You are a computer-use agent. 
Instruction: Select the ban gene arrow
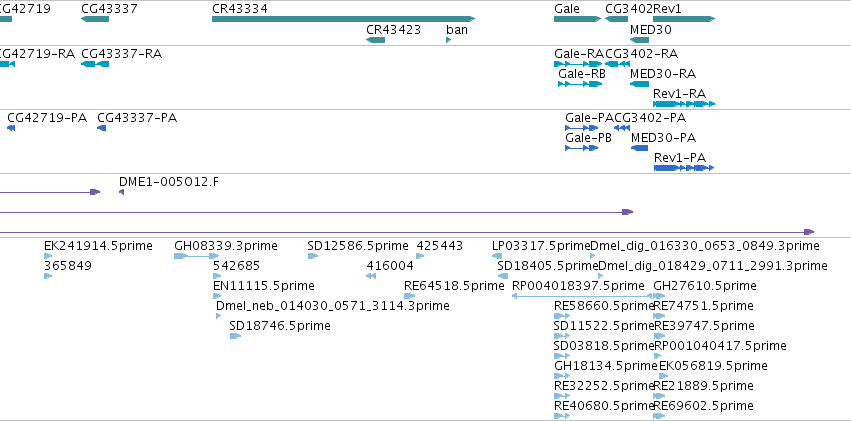pyautogui.click(x=448, y=40)
